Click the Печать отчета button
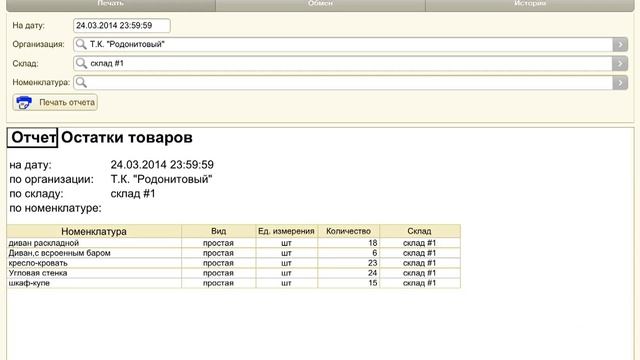 tap(55, 102)
